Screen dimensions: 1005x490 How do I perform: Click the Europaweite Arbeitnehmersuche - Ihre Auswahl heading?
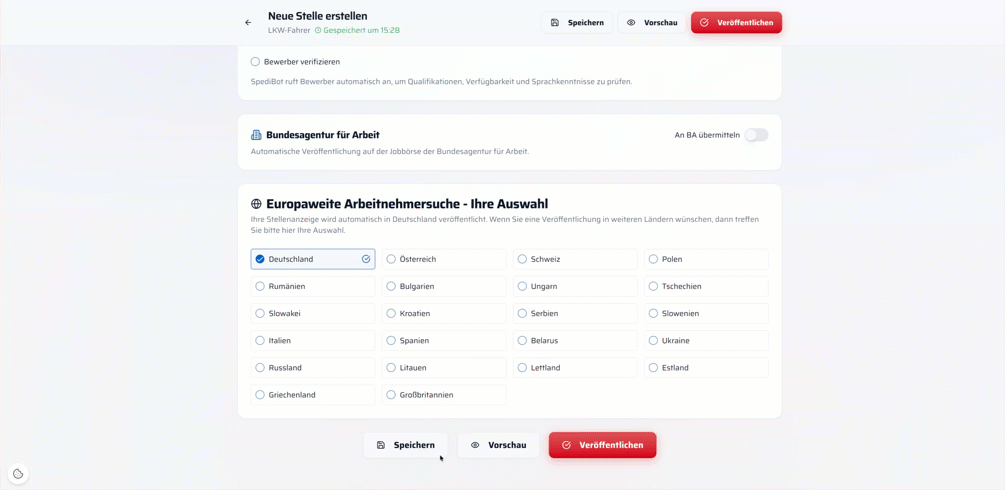407,204
